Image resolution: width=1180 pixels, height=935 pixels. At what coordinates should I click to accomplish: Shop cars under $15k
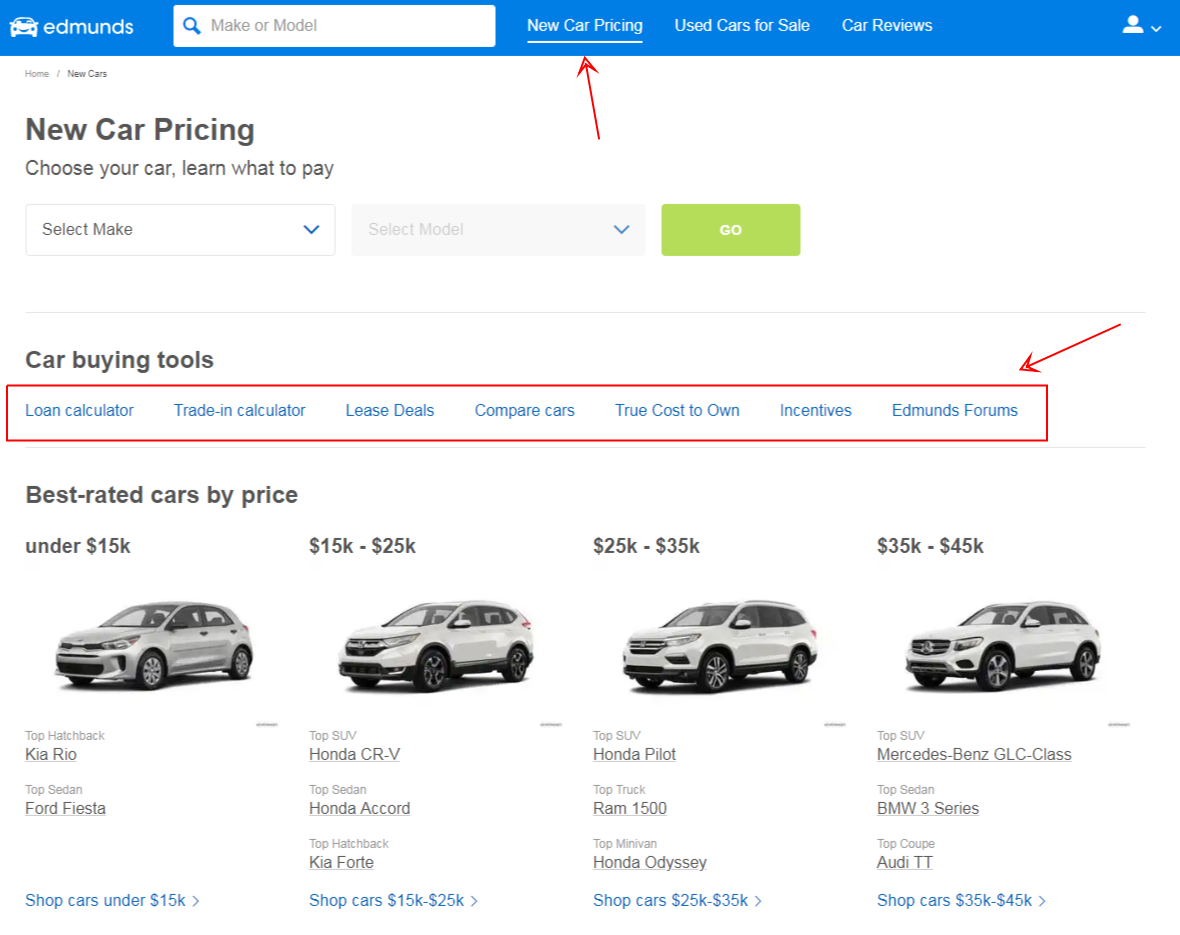click(x=112, y=900)
